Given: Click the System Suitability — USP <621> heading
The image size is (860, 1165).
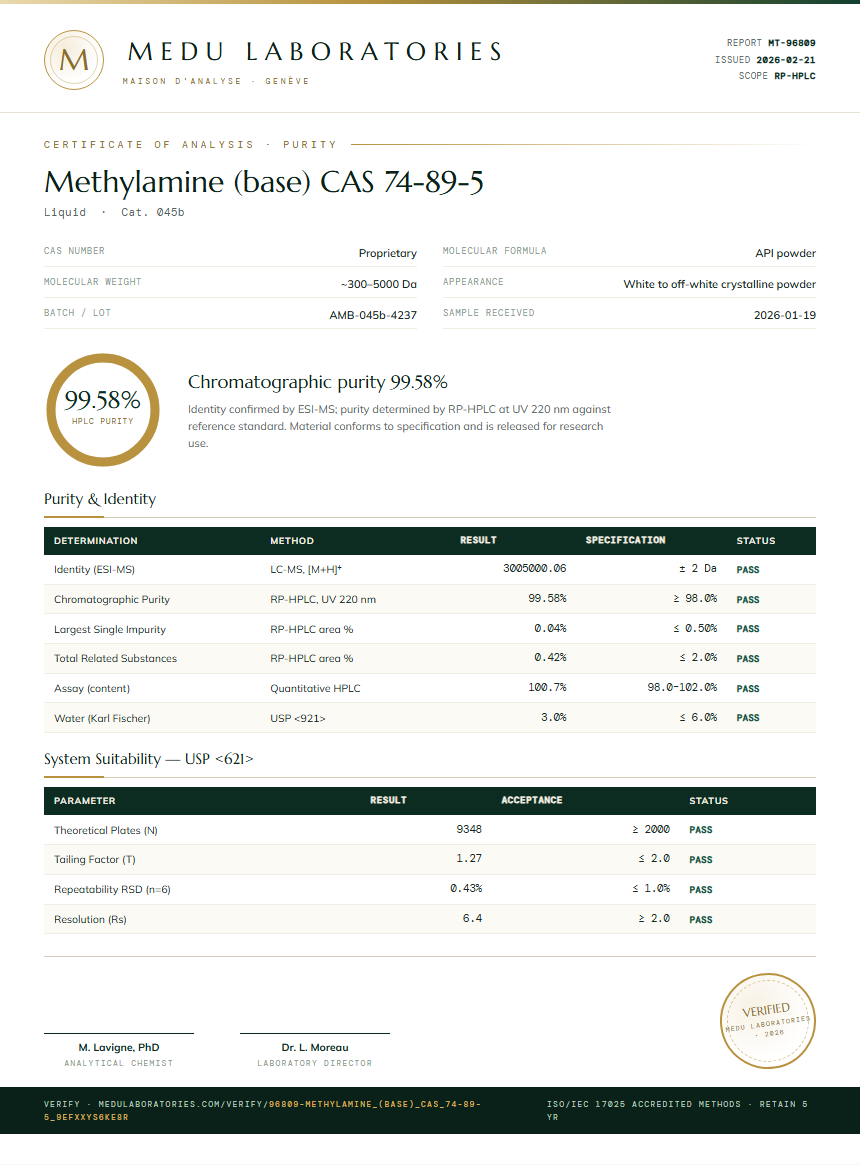Looking at the screenshot, I should (149, 759).
